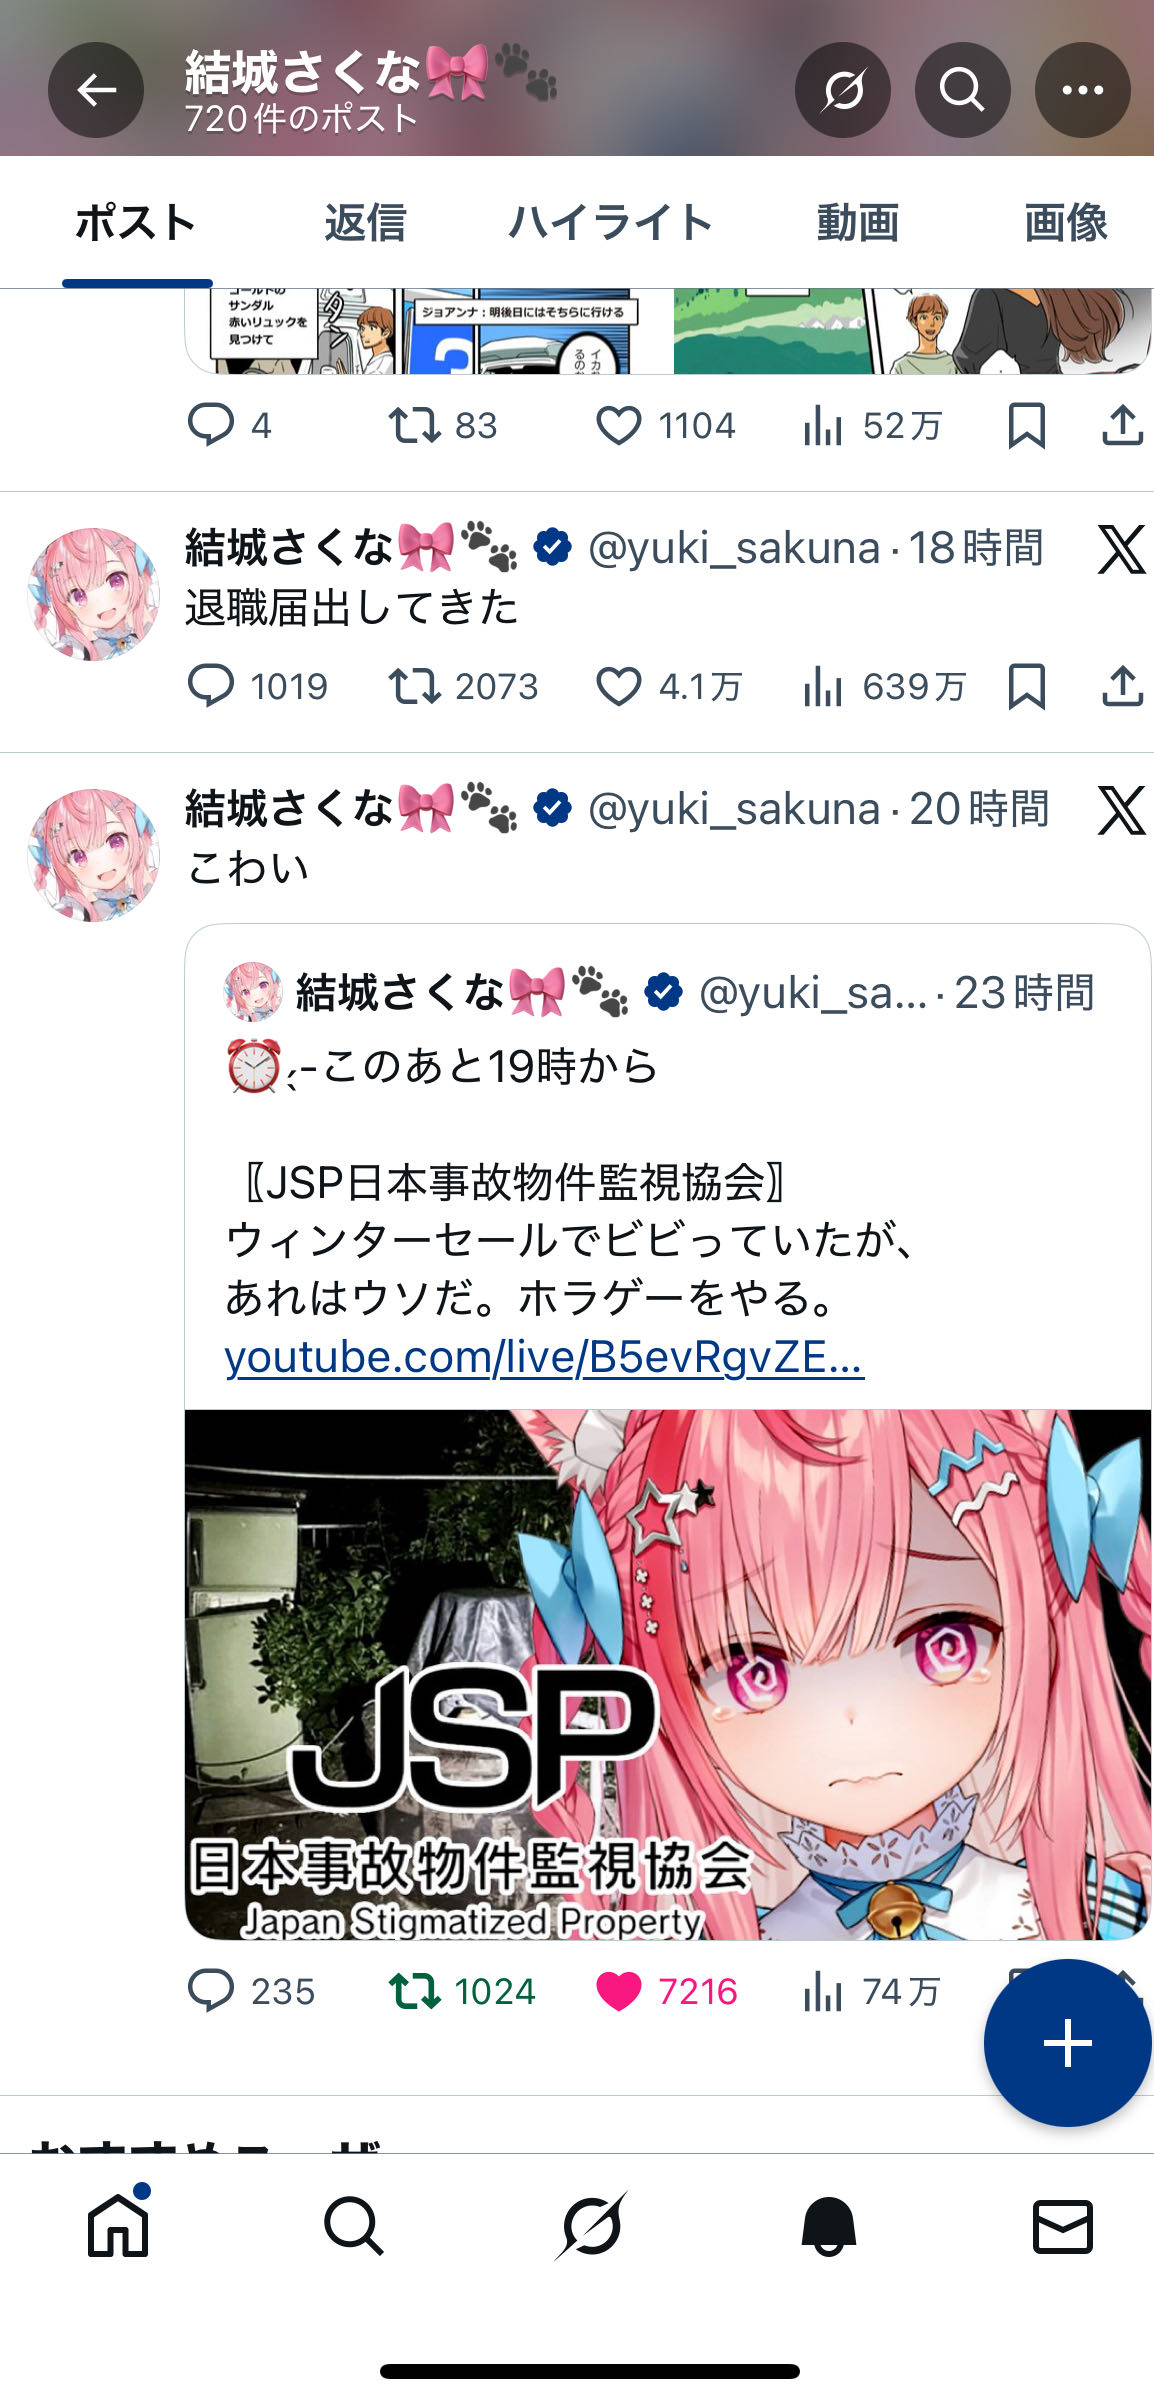Image resolution: width=1154 pixels, height=2403 pixels.
Task: Like the 退職届出してきた post
Action: [x=618, y=686]
